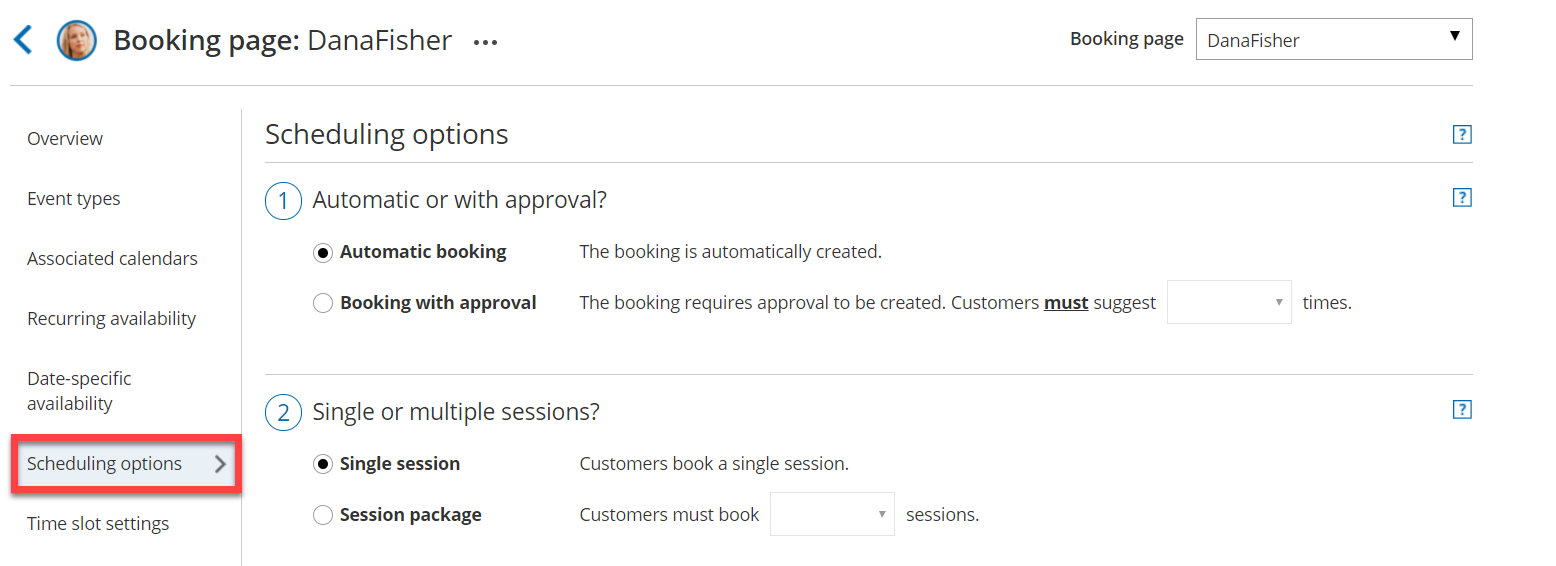1556x566 pixels.
Task: Expand the number of sessions dropdown
Action: click(832, 514)
